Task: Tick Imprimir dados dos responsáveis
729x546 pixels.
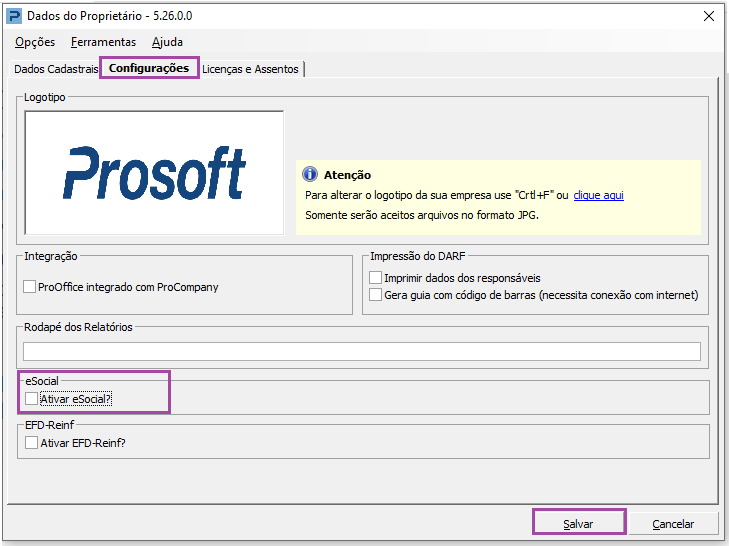Action: click(375, 278)
